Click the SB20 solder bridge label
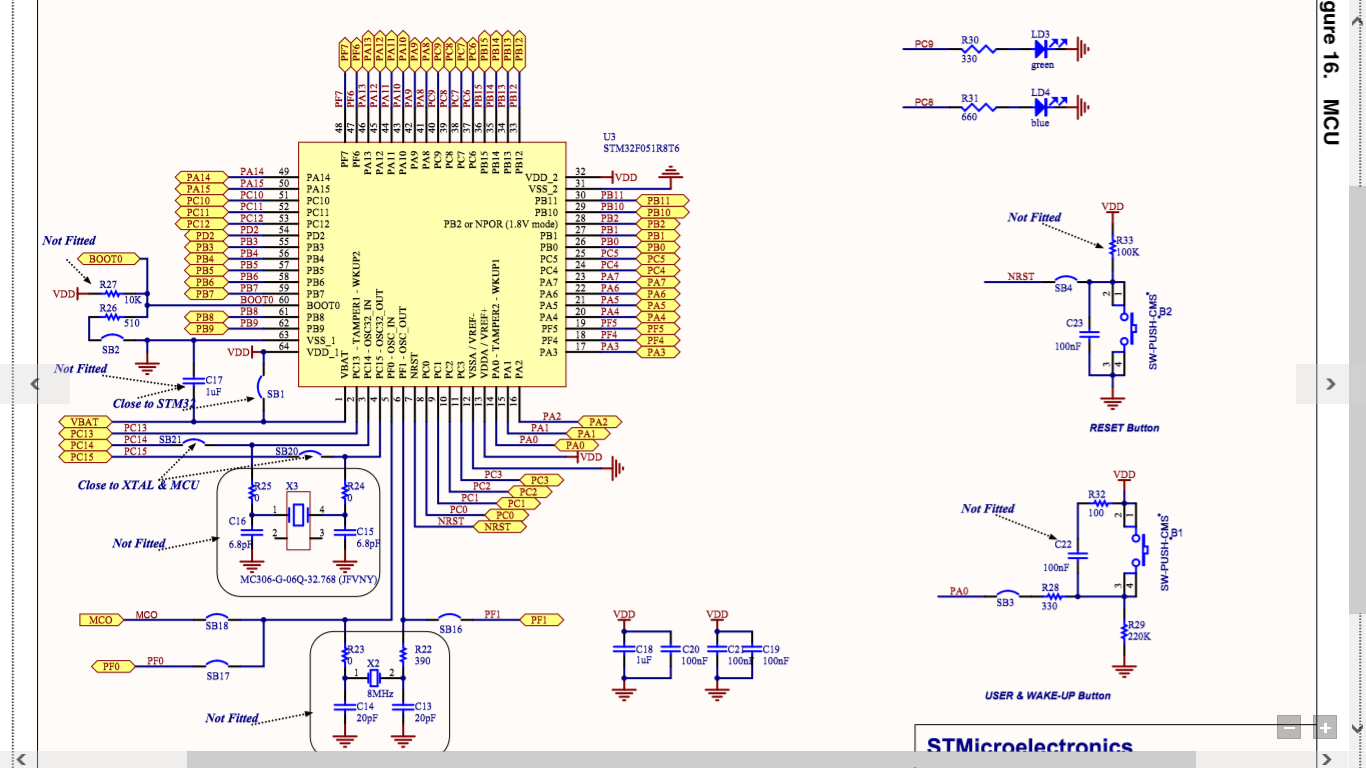This screenshot has height=768, width=1366. pyautogui.click(x=287, y=452)
